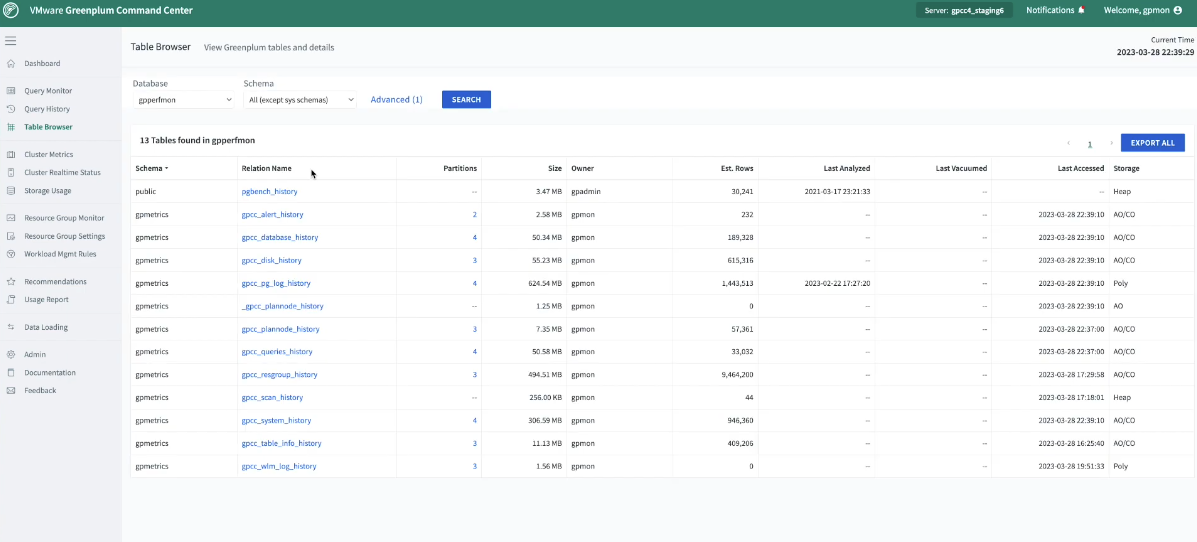Click the Query History clock icon

pyautogui.click(x=11, y=109)
